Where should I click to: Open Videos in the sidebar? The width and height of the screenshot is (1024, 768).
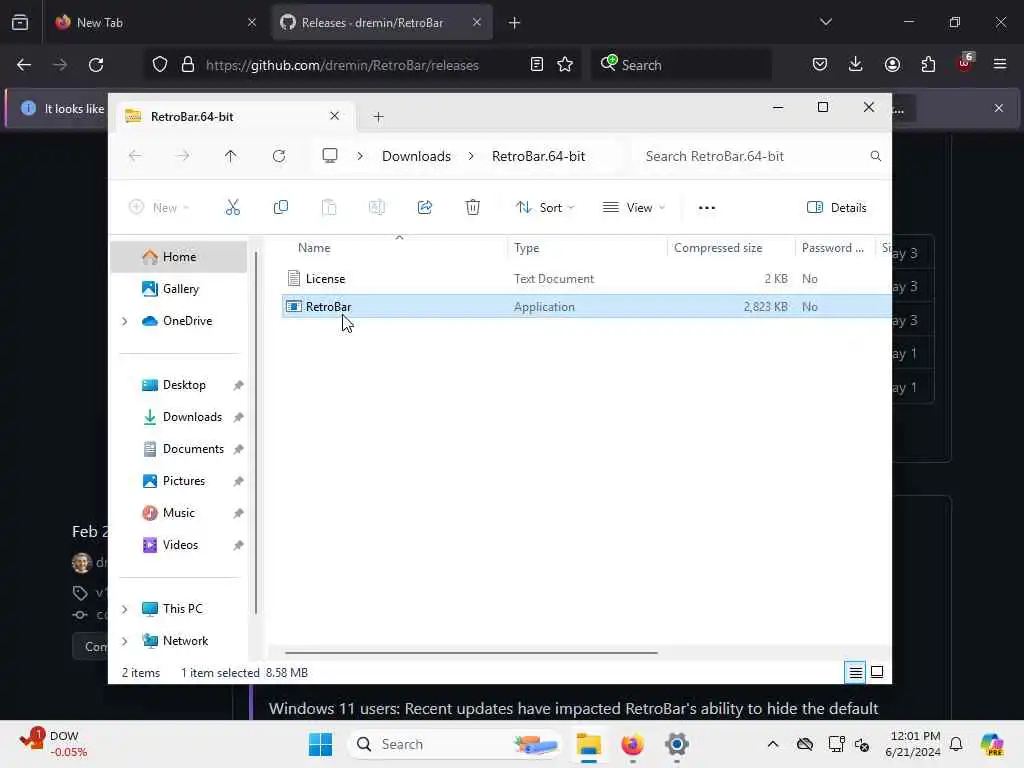pyautogui.click(x=179, y=545)
